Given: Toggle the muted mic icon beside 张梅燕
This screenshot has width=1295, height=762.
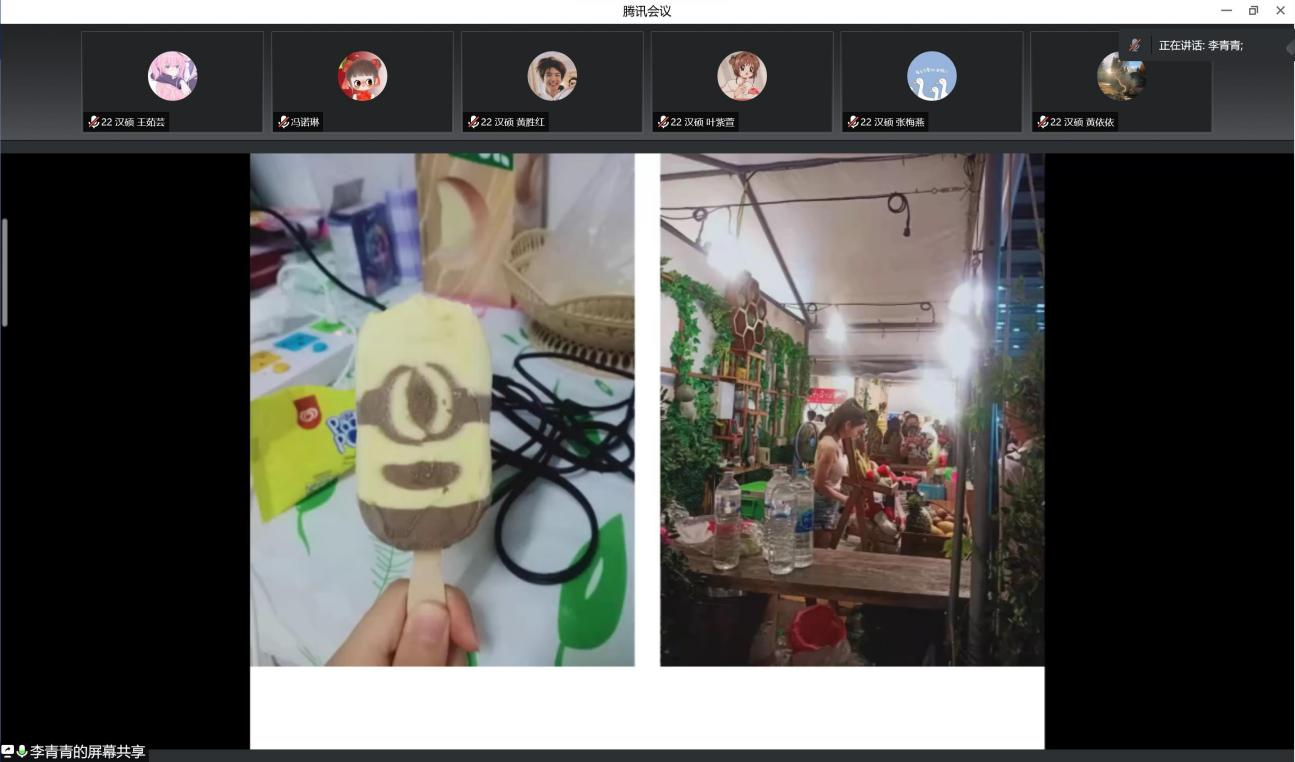Looking at the screenshot, I should pyautogui.click(x=853, y=122).
